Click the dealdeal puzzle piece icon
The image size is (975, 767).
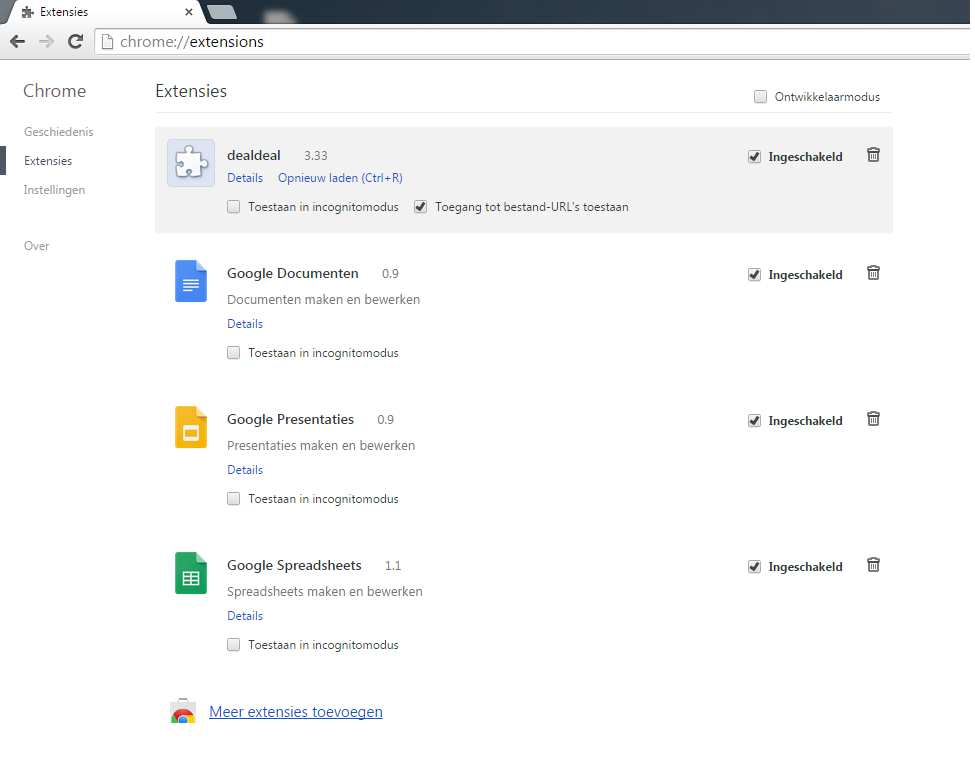[x=190, y=163]
